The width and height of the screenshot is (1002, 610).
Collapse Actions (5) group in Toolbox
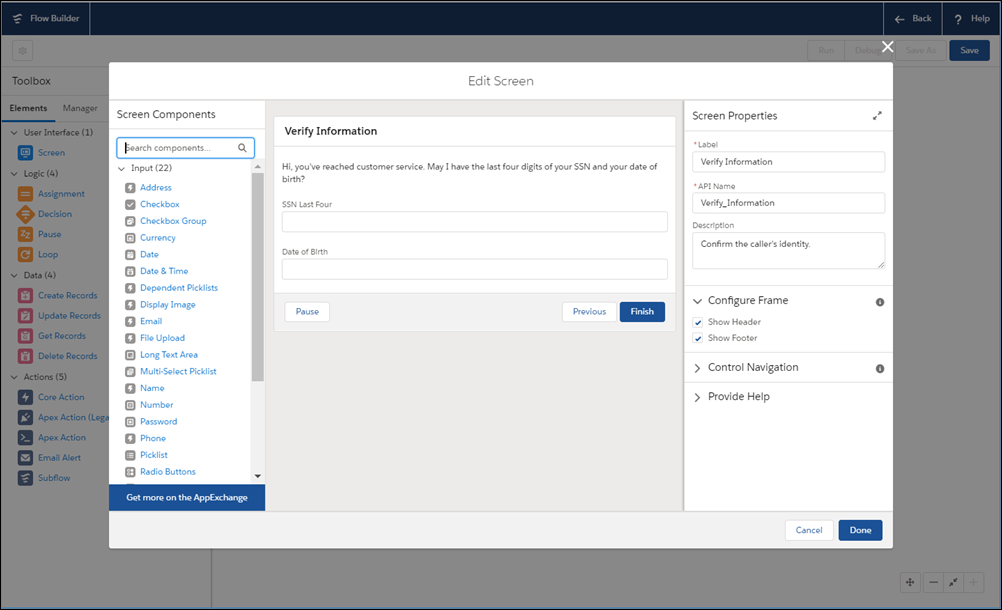(14, 377)
